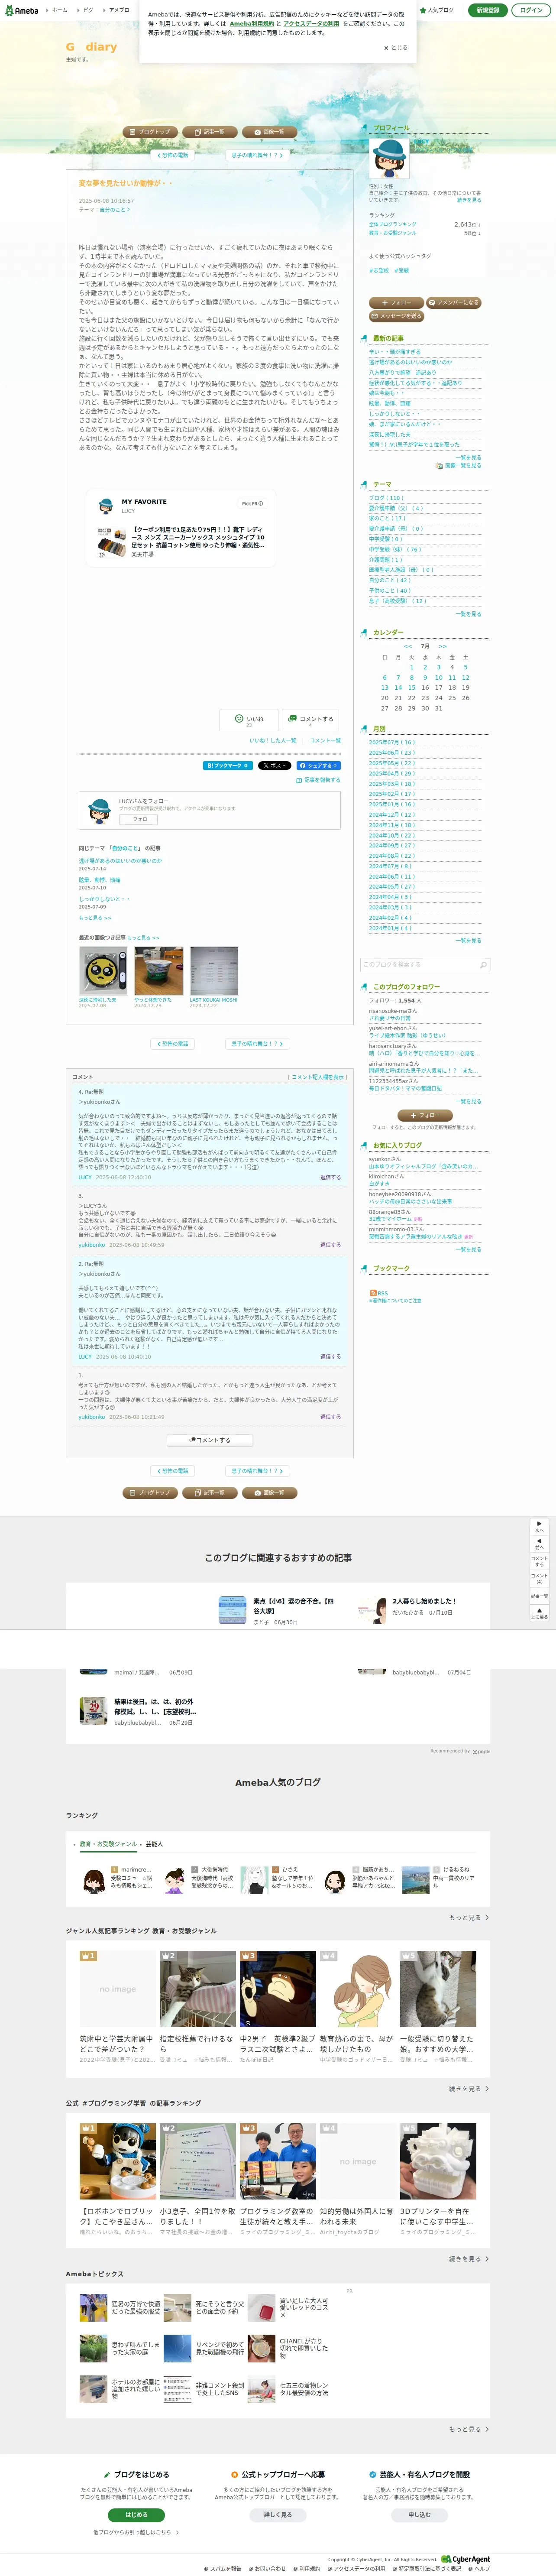Open theme 中学受験（妹）( 76 )
This screenshot has width=556, height=2576.
coord(395,549)
